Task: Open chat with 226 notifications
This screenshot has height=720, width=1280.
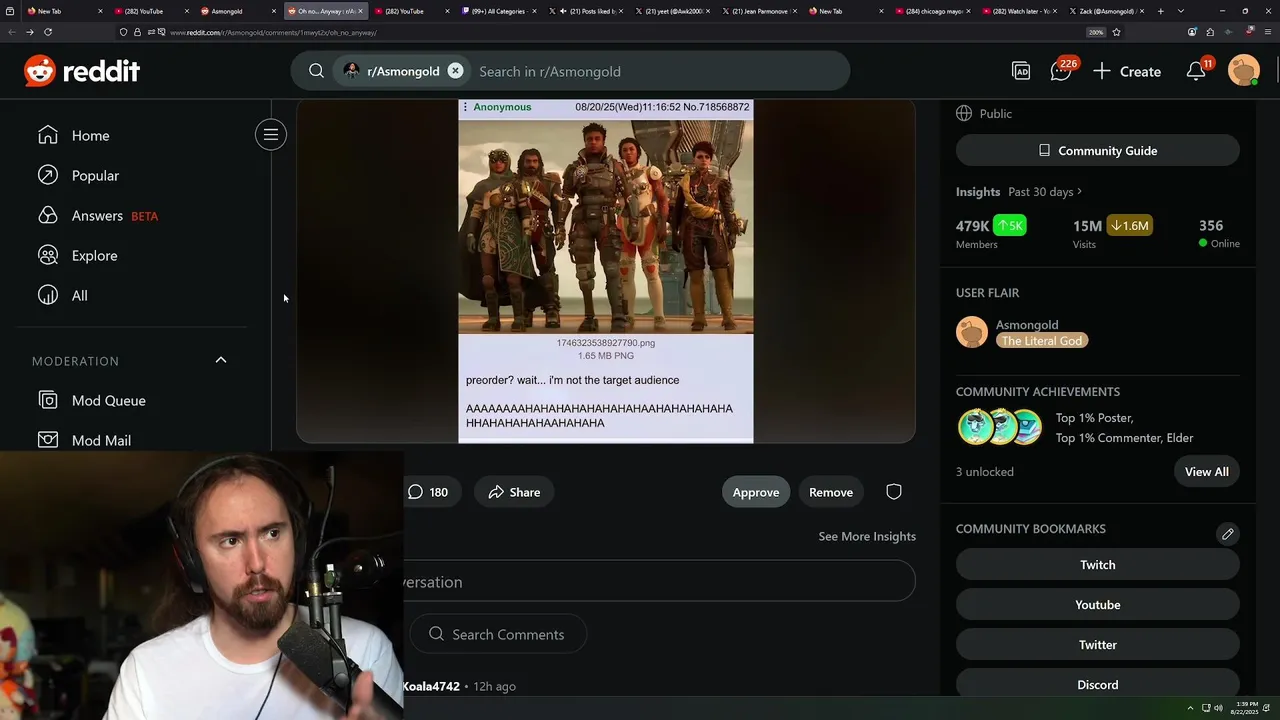Action: coord(1061,71)
